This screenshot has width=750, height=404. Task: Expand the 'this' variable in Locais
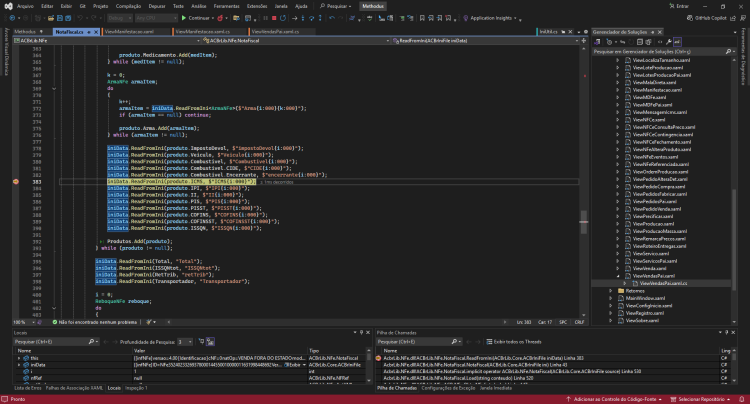tap(19, 358)
